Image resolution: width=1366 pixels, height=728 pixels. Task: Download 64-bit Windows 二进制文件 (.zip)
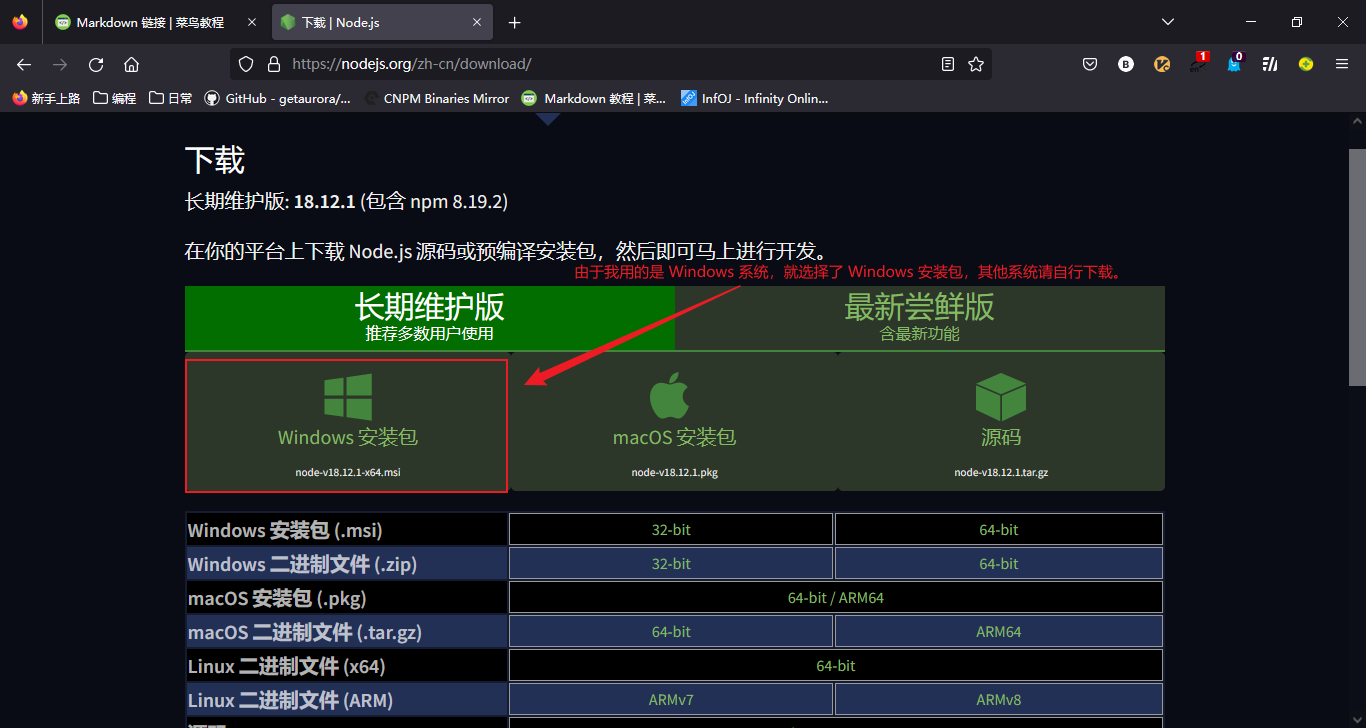click(x=999, y=564)
